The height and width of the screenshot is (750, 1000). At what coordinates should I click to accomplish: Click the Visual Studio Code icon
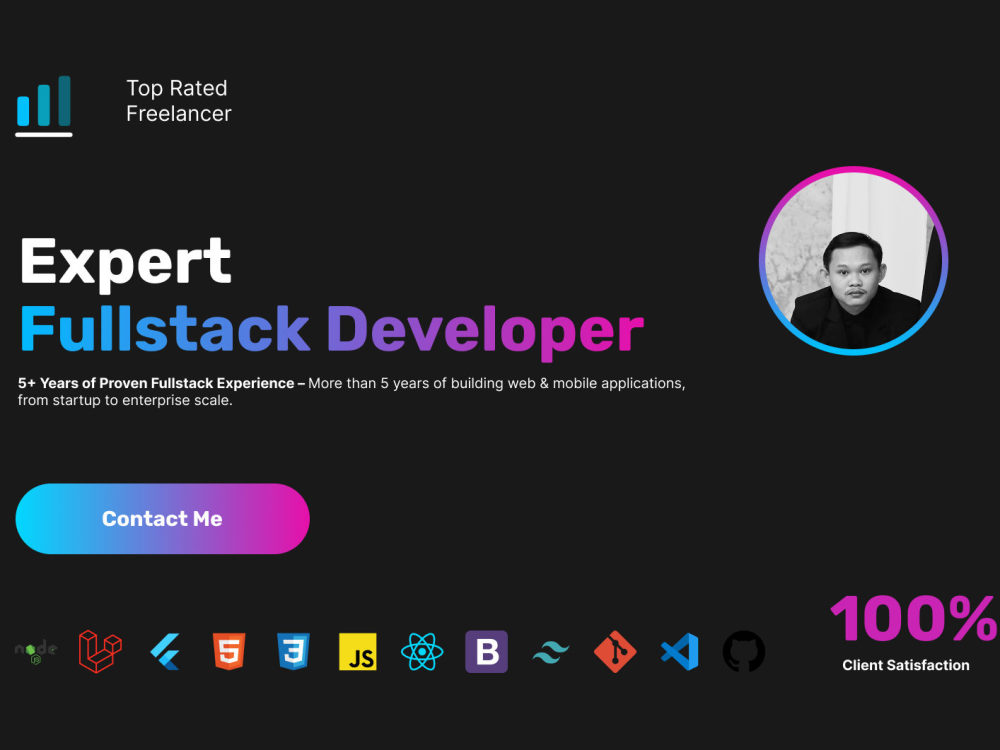point(680,651)
